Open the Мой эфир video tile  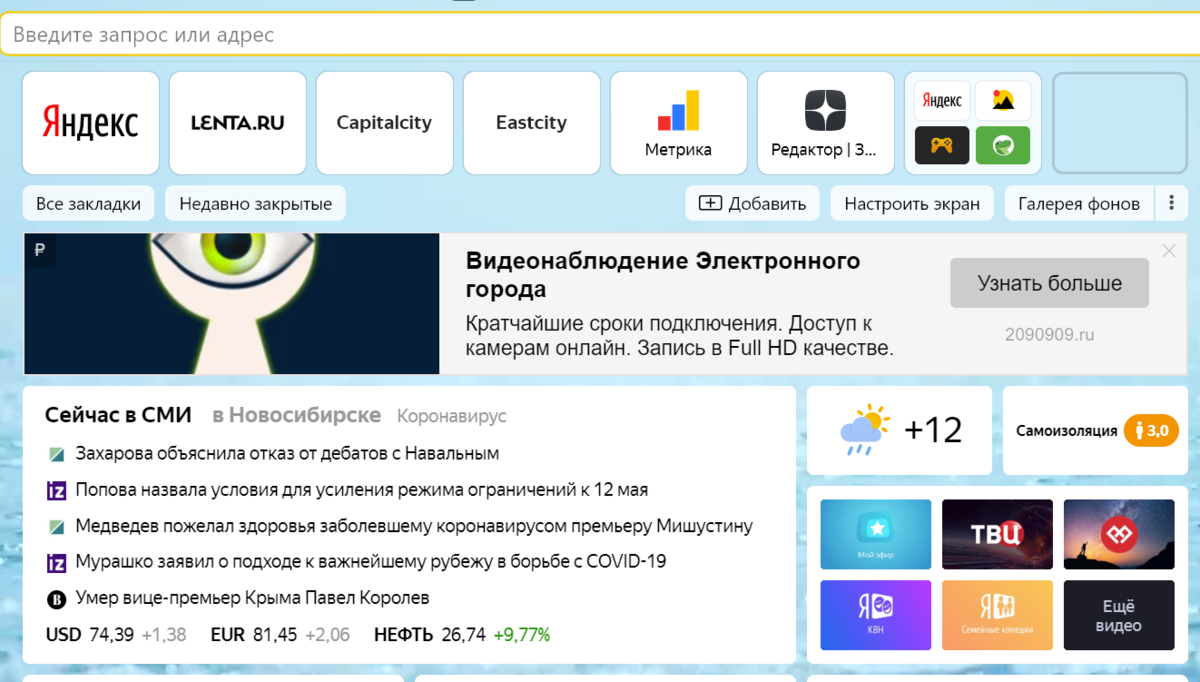875,534
